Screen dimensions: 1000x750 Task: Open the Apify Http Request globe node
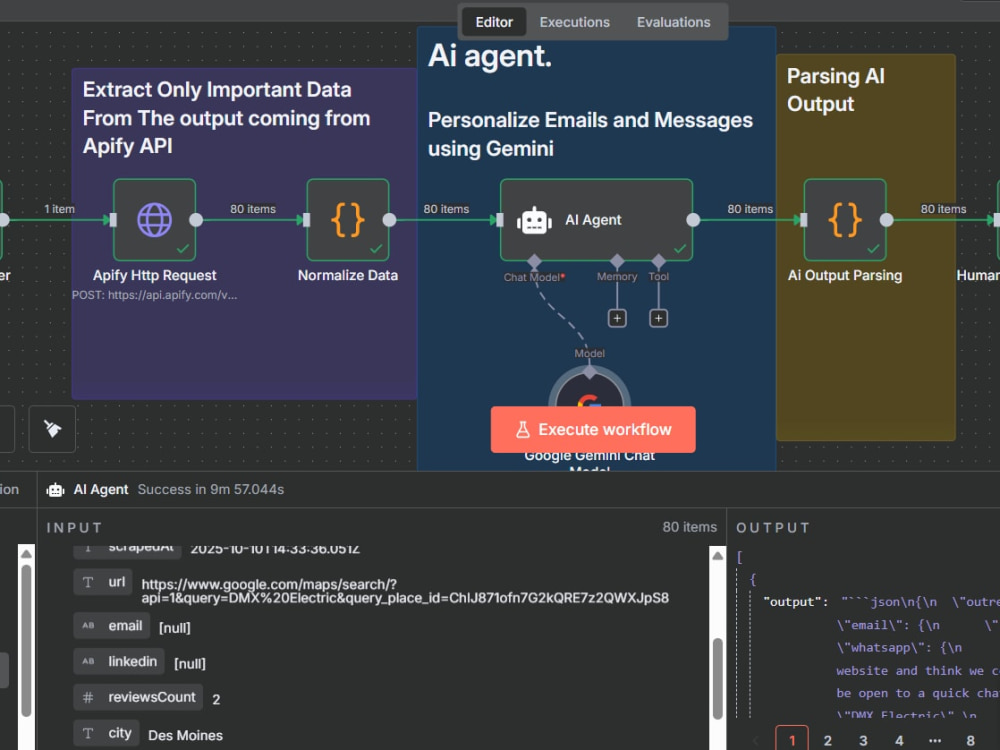[x=154, y=220]
